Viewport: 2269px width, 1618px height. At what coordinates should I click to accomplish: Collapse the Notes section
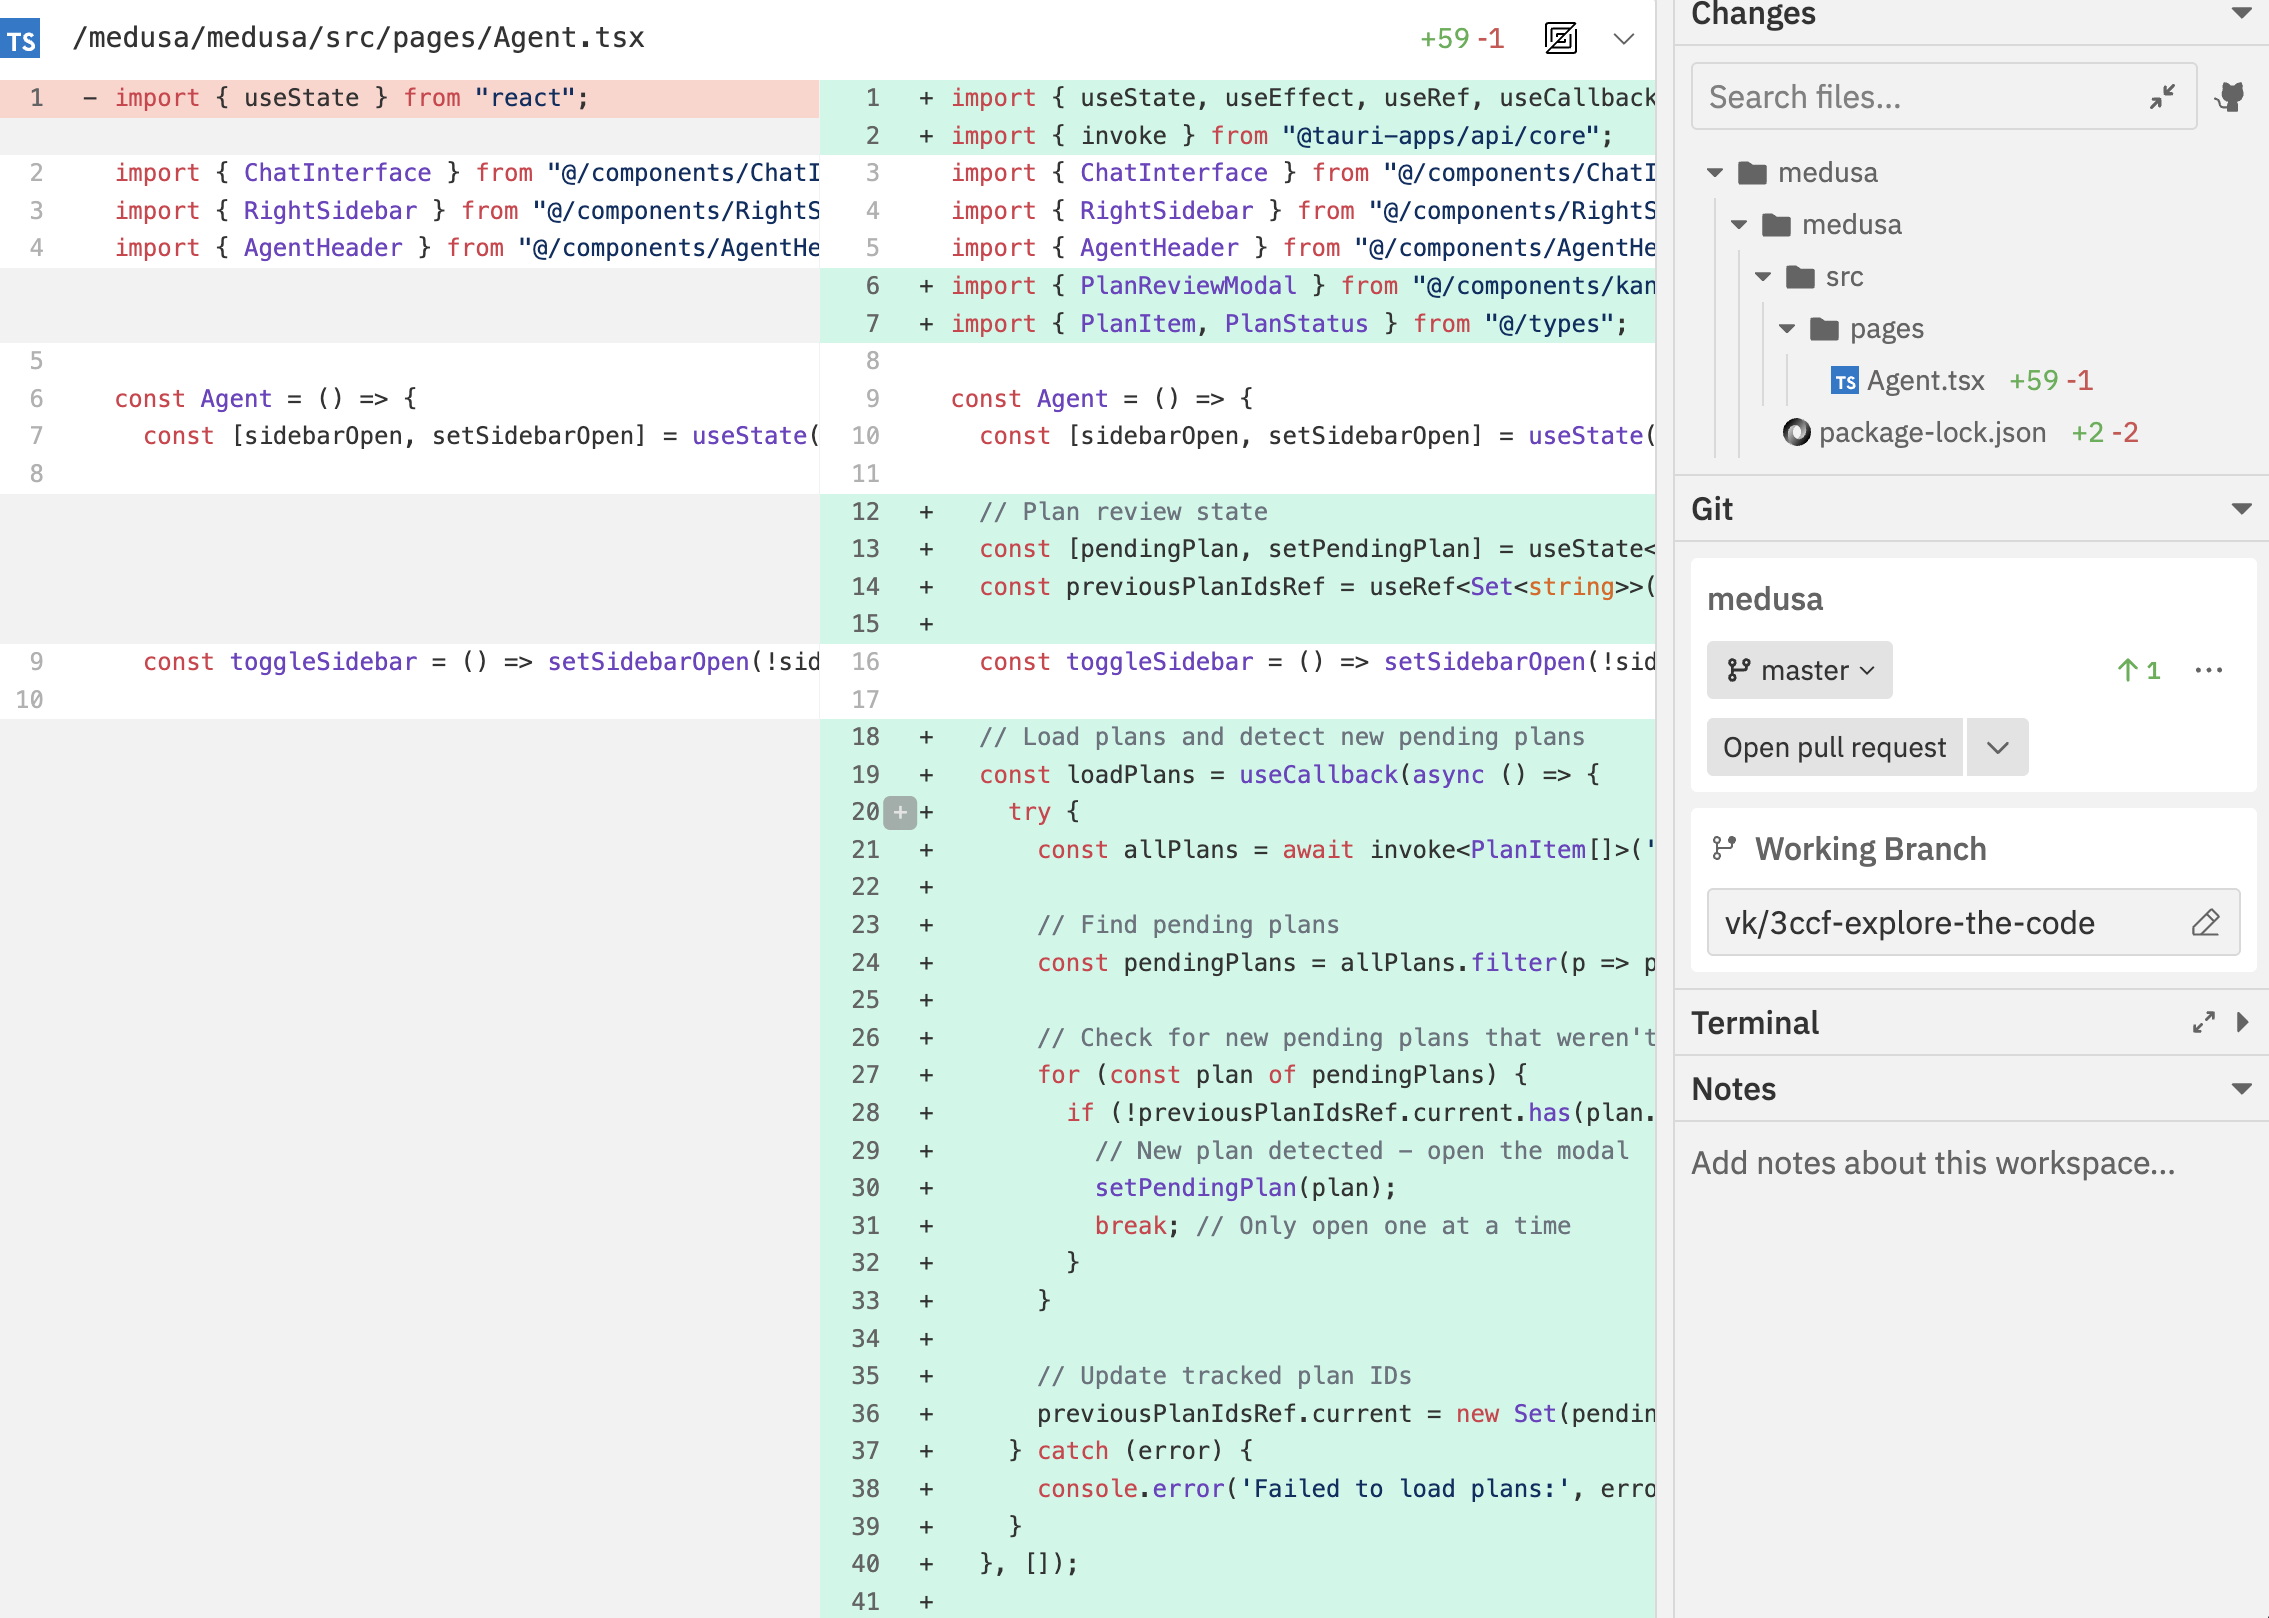(x=2243, y=1089)
